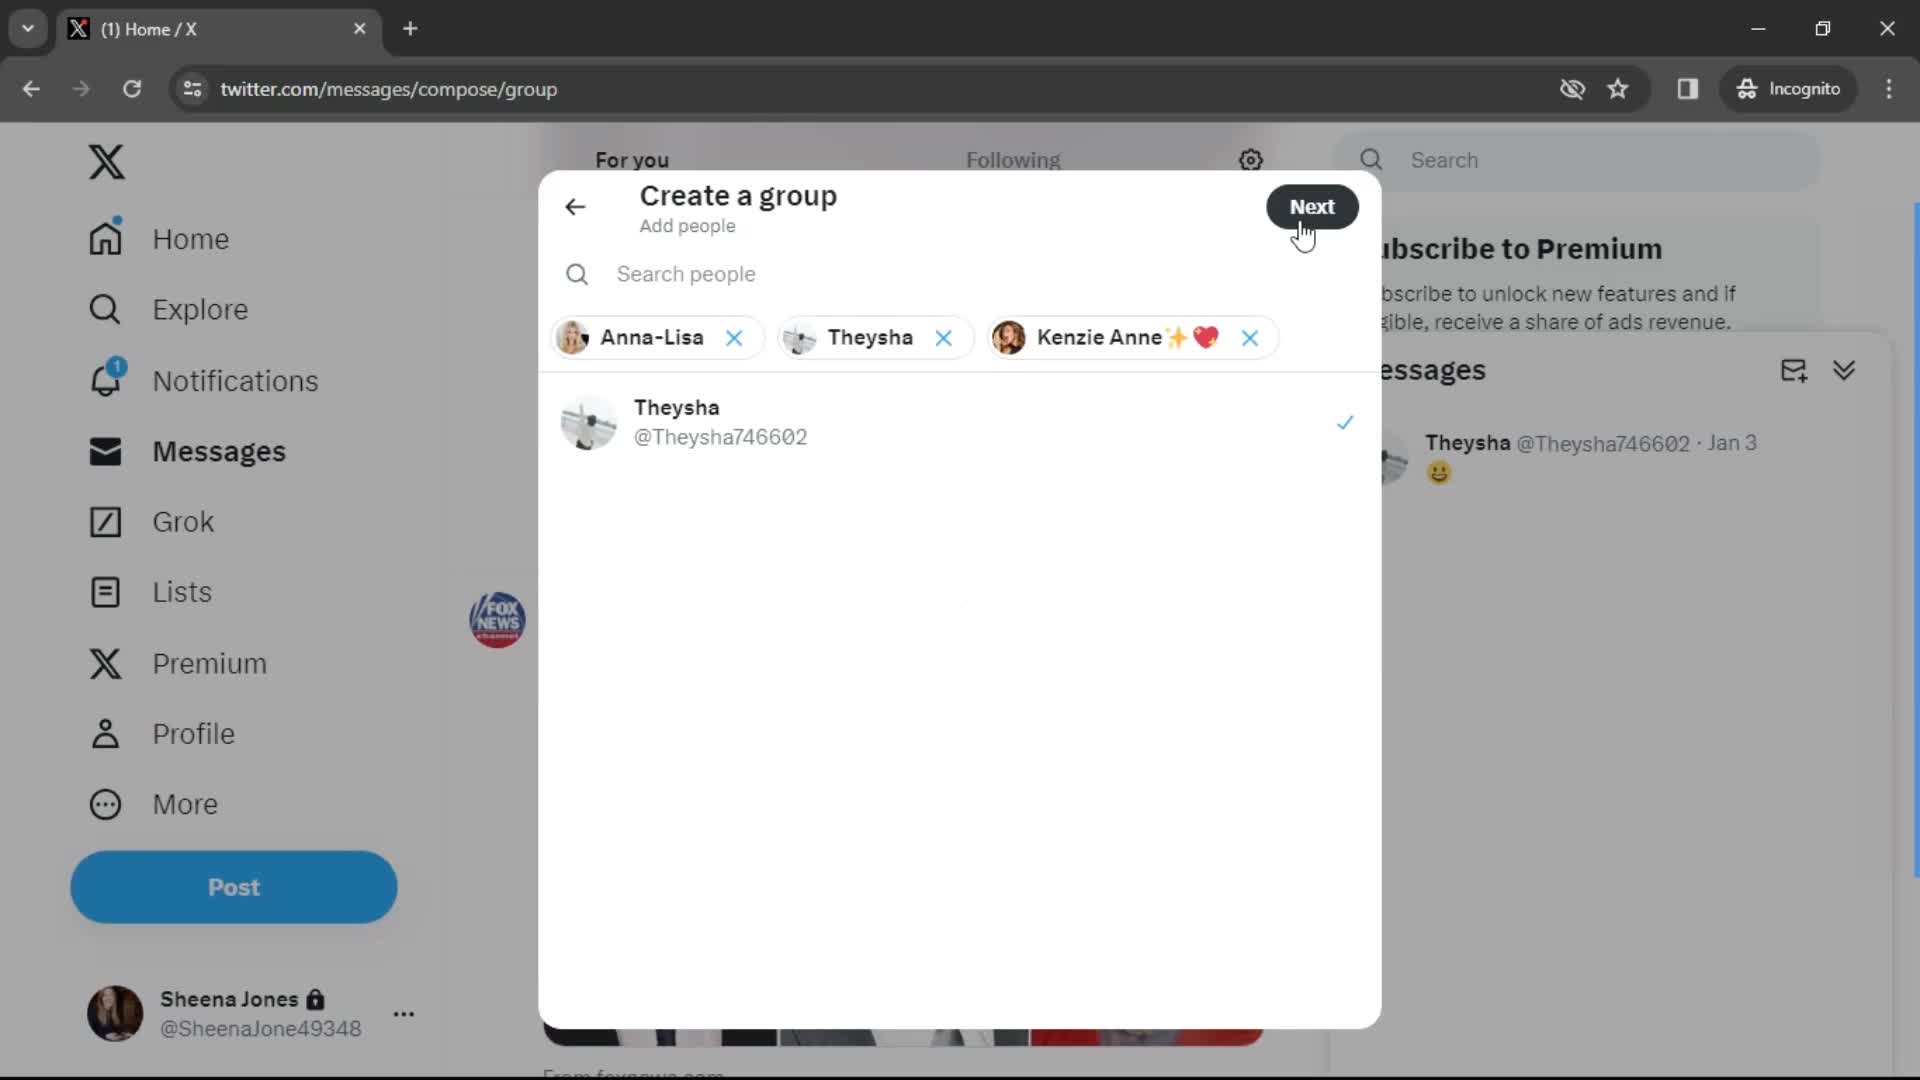Click the search people icon

click(576, 273)
